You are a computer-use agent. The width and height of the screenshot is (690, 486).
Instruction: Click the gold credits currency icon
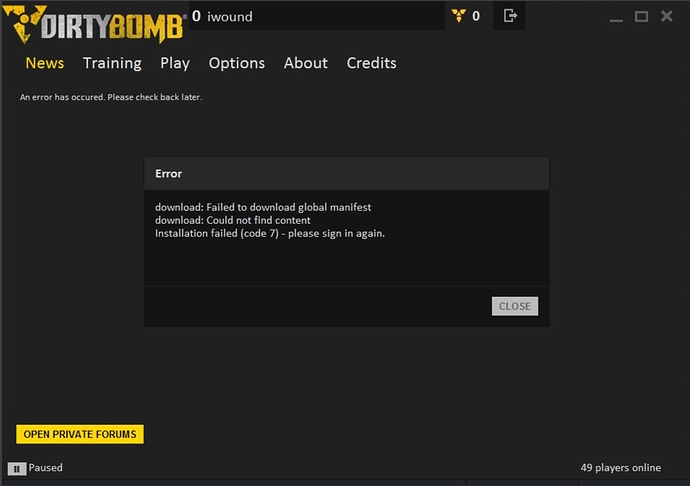coord(459,15)
